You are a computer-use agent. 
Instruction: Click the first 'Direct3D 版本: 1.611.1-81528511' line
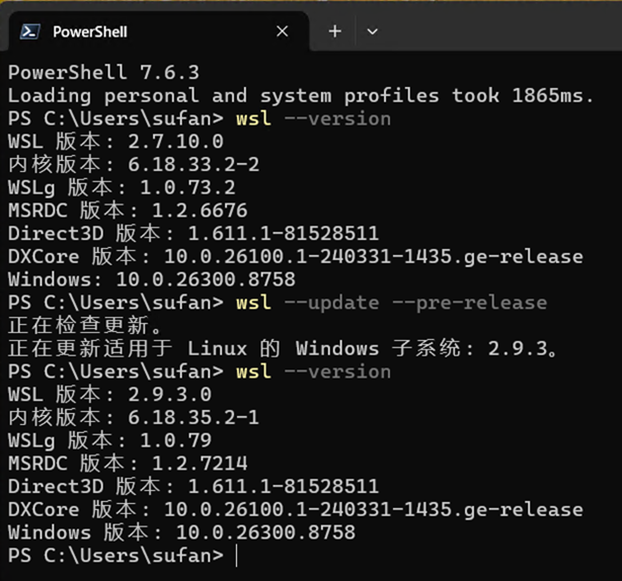pyautogui.click(x=194, y=234)
